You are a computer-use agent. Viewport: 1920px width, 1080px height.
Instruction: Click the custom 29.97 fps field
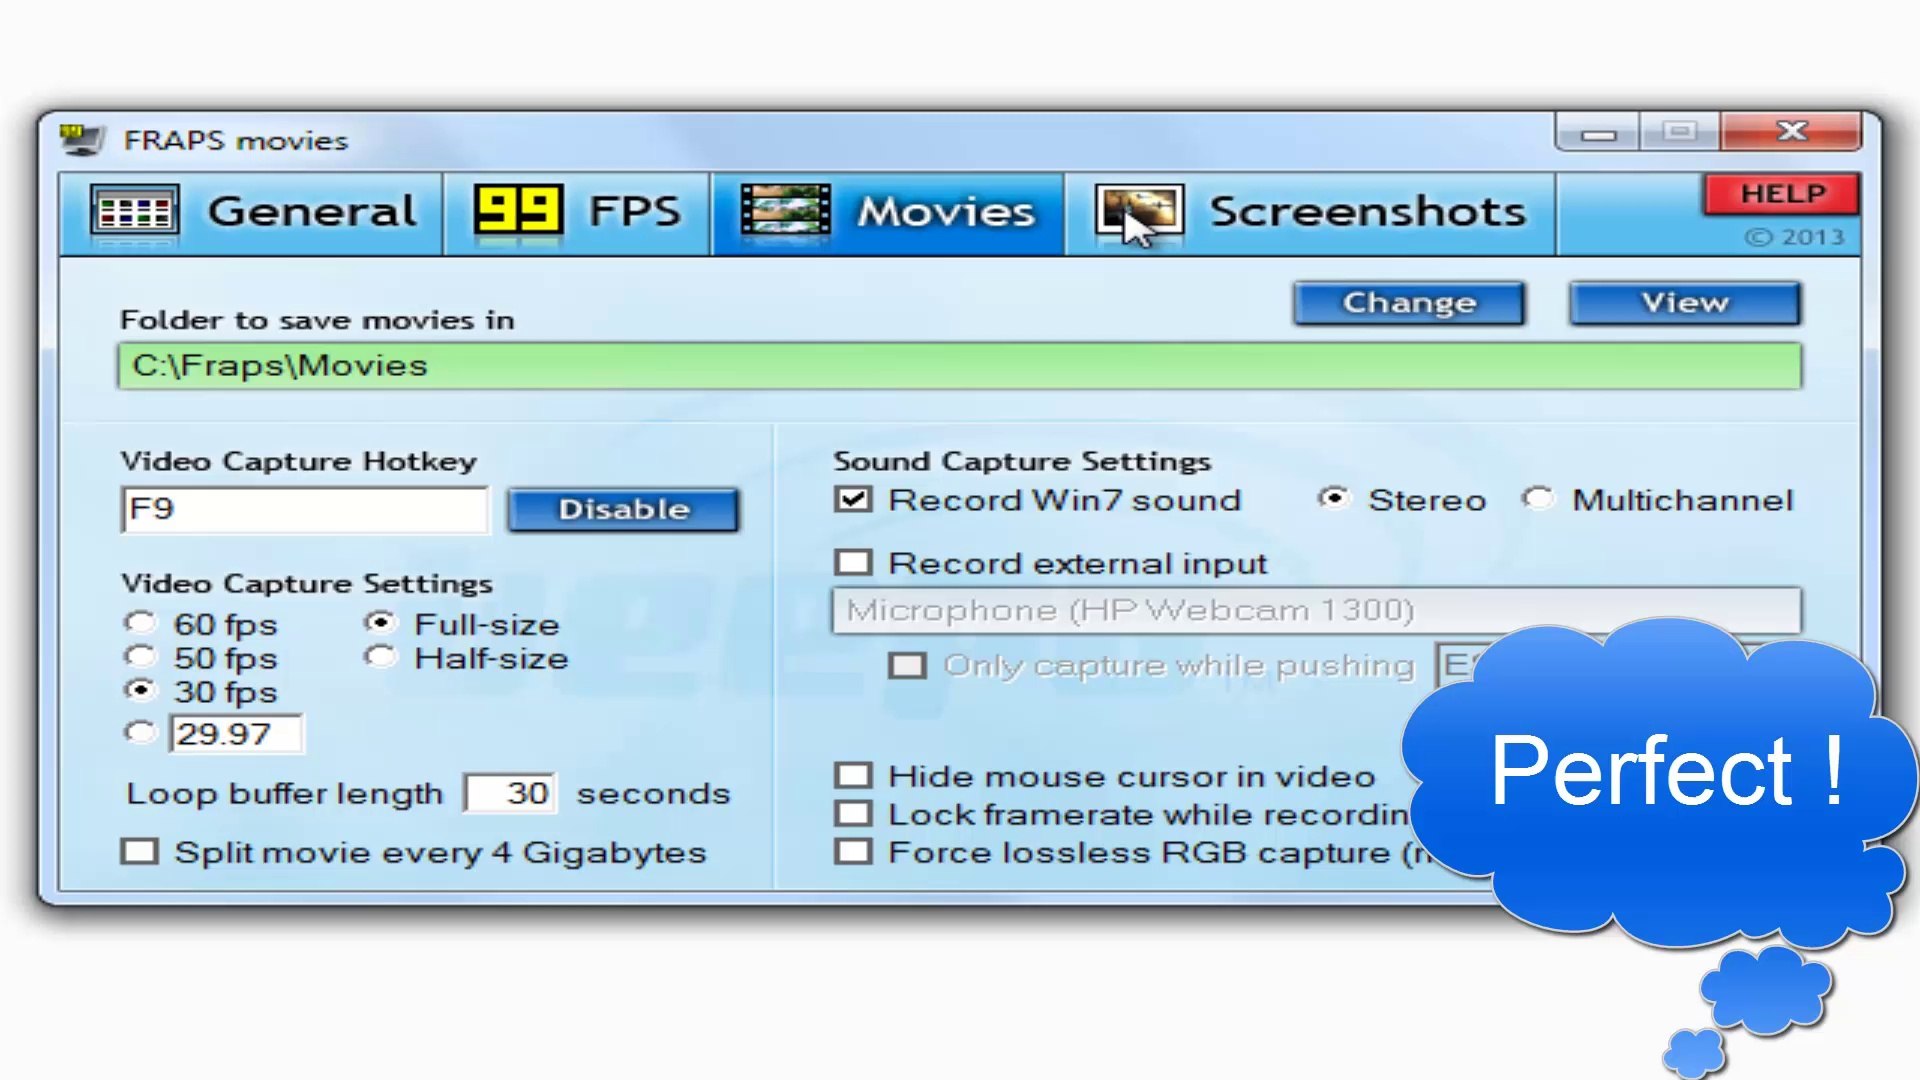pos(236,734)
